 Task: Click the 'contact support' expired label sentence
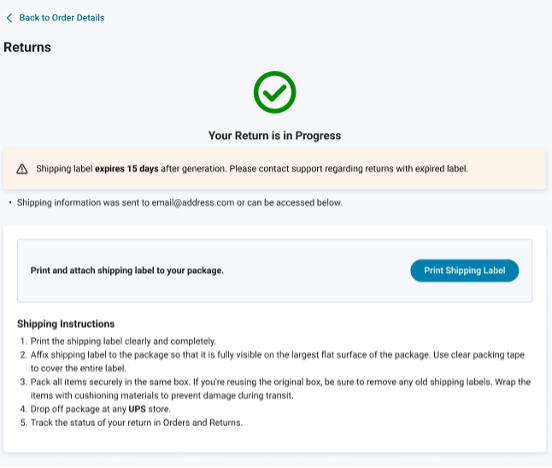(x=349, y=169)
